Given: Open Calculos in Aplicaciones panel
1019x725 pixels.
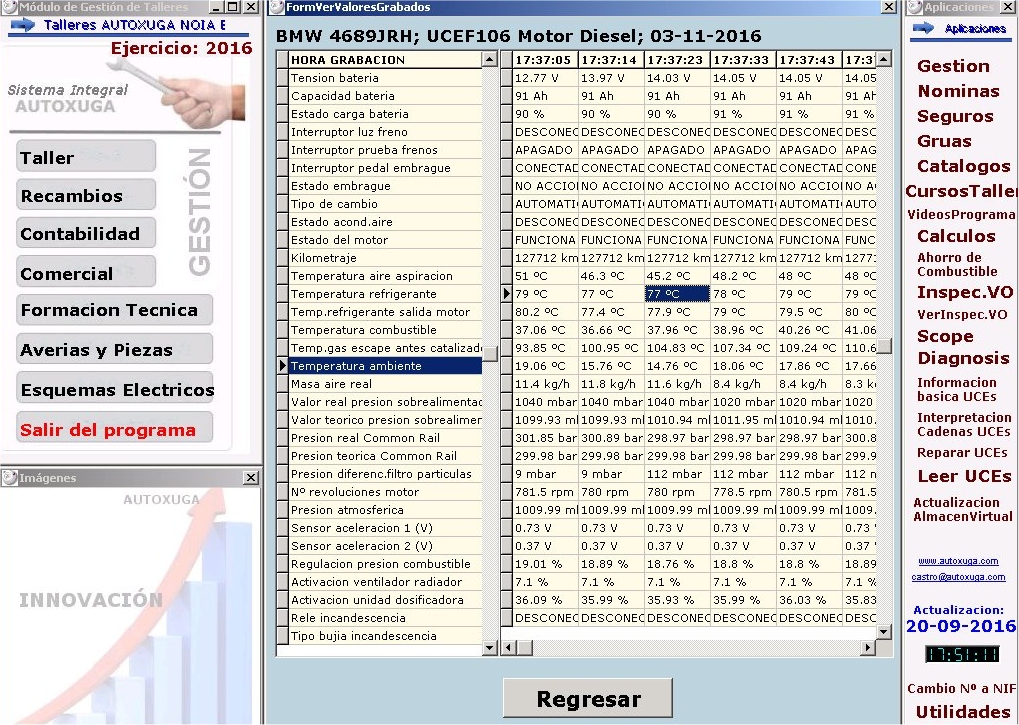Looking at the screenshot, I should coord(956,236).
